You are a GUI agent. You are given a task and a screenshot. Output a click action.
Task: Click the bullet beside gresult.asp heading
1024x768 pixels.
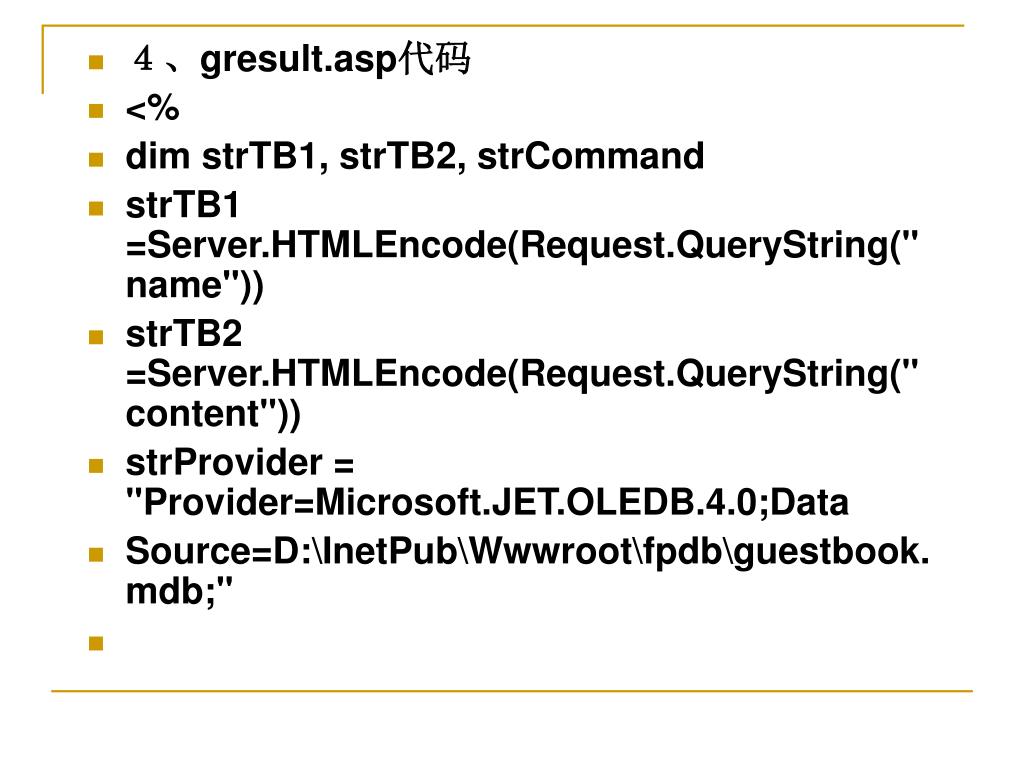pos(96,62)
